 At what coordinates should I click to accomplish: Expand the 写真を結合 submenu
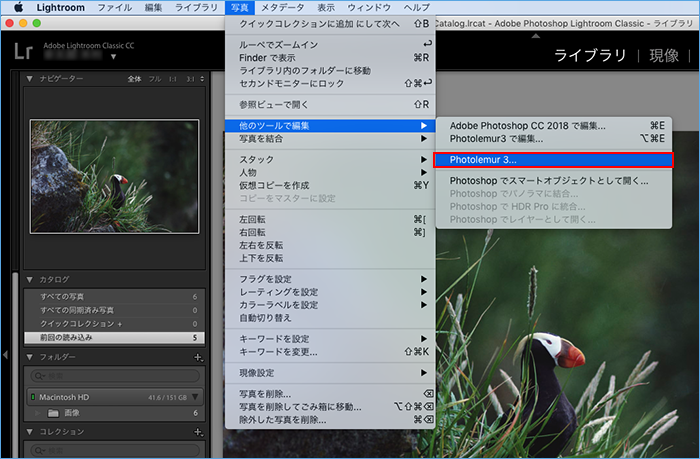click(330, 139)
